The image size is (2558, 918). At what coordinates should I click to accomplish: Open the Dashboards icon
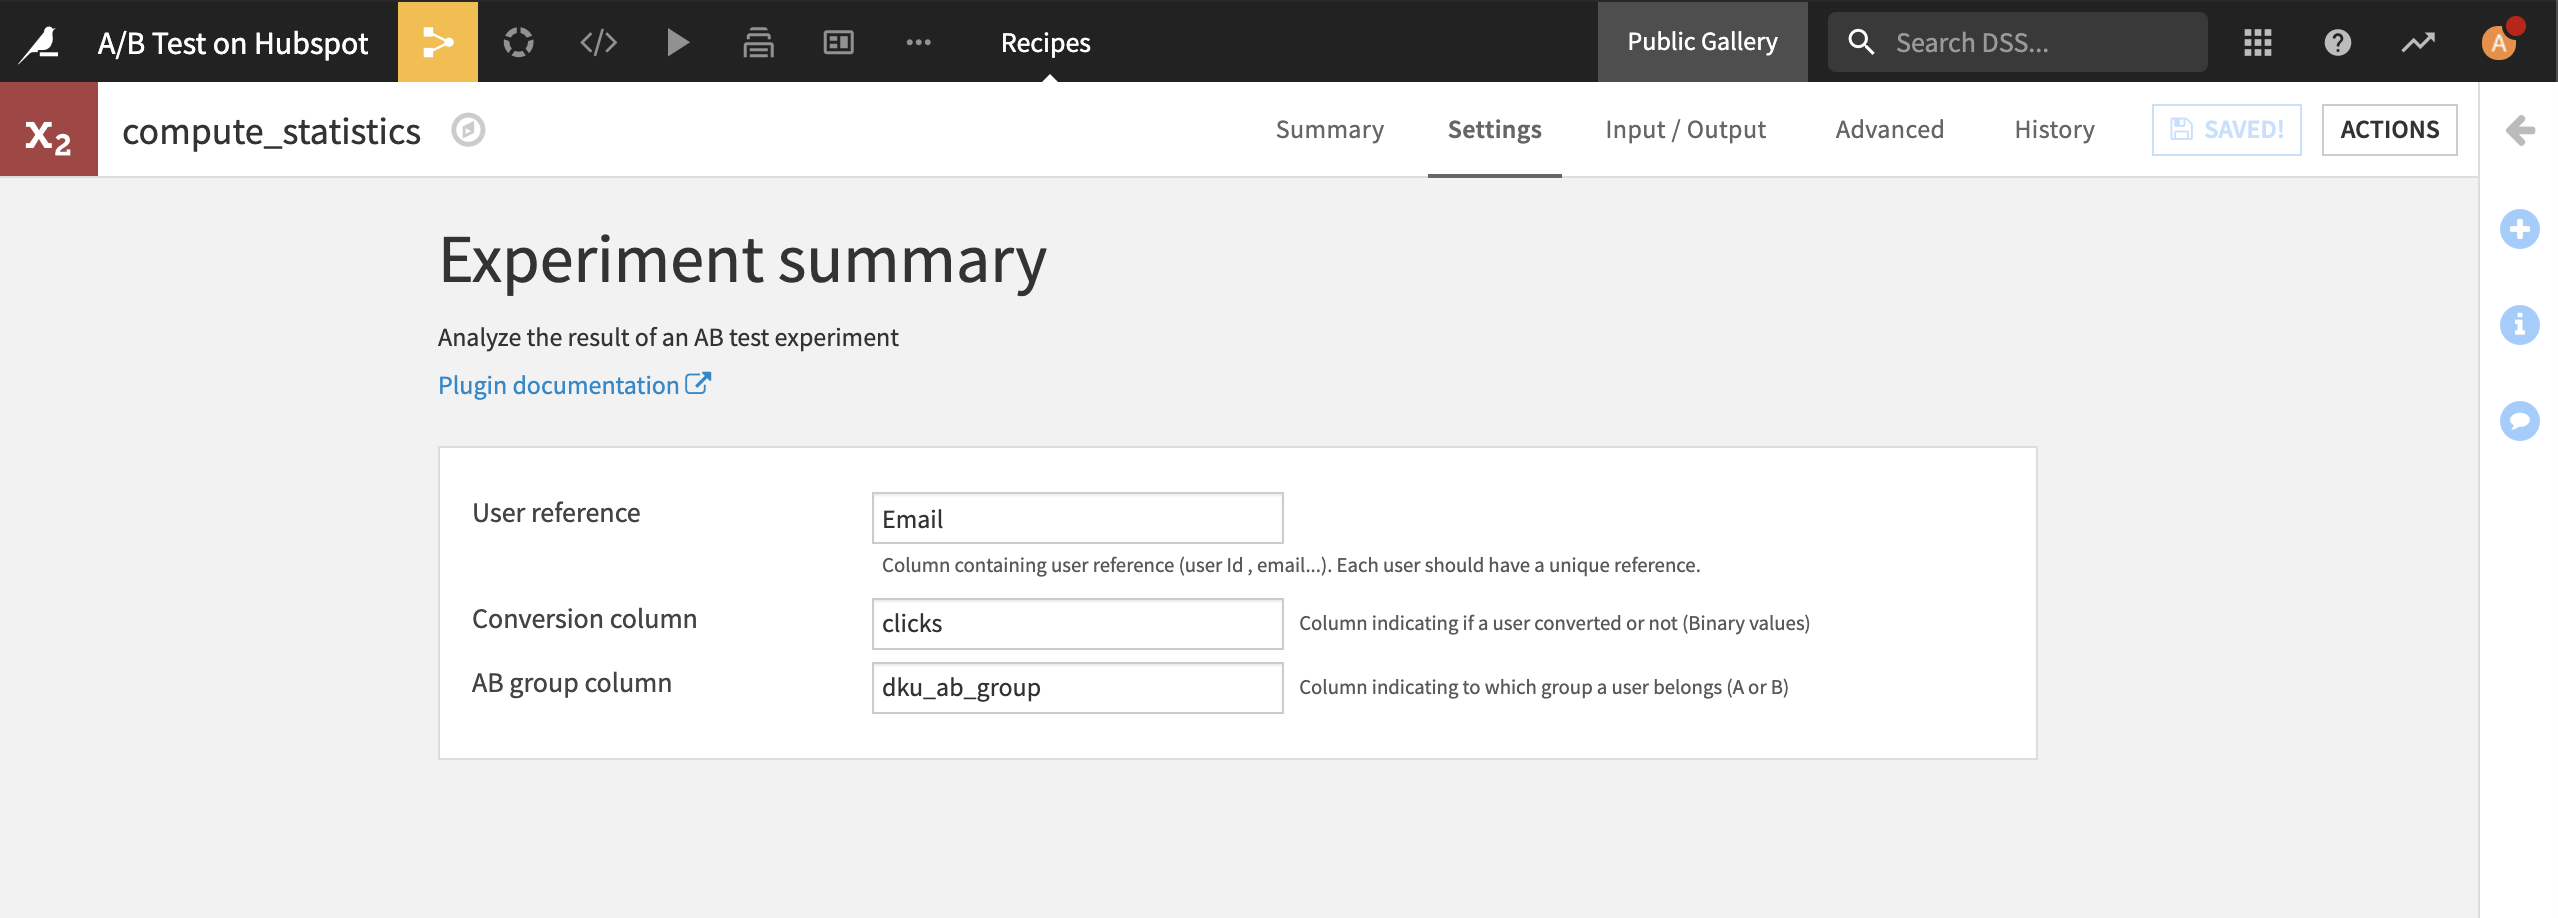838,41
